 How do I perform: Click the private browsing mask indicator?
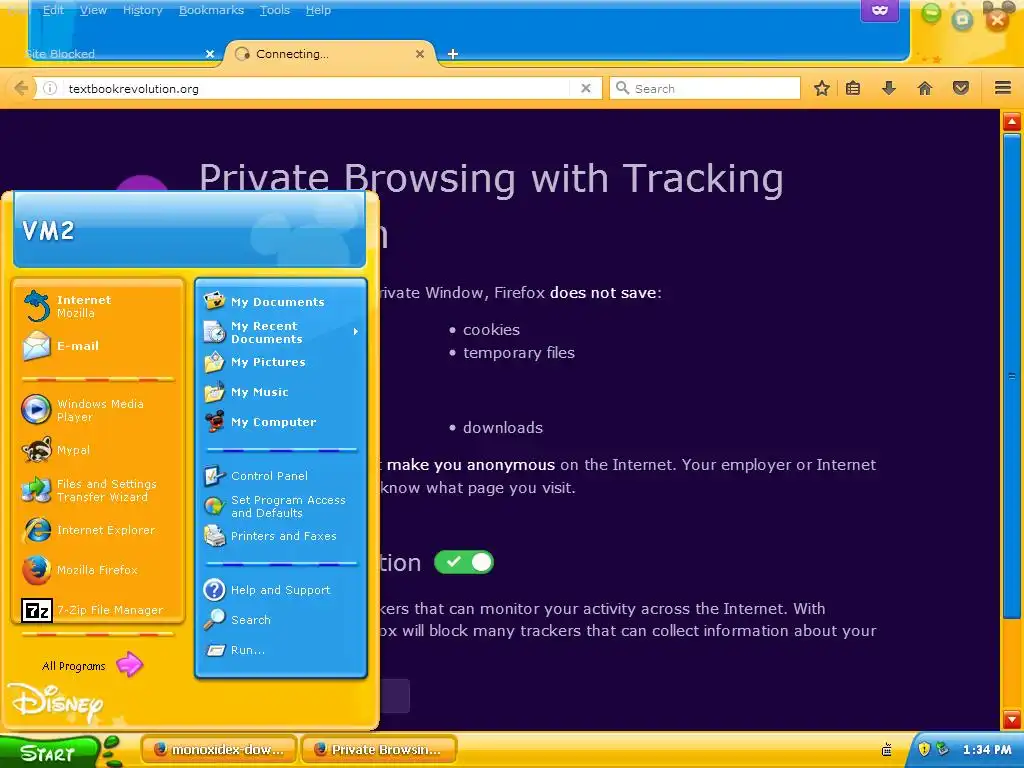coord(880,10)
